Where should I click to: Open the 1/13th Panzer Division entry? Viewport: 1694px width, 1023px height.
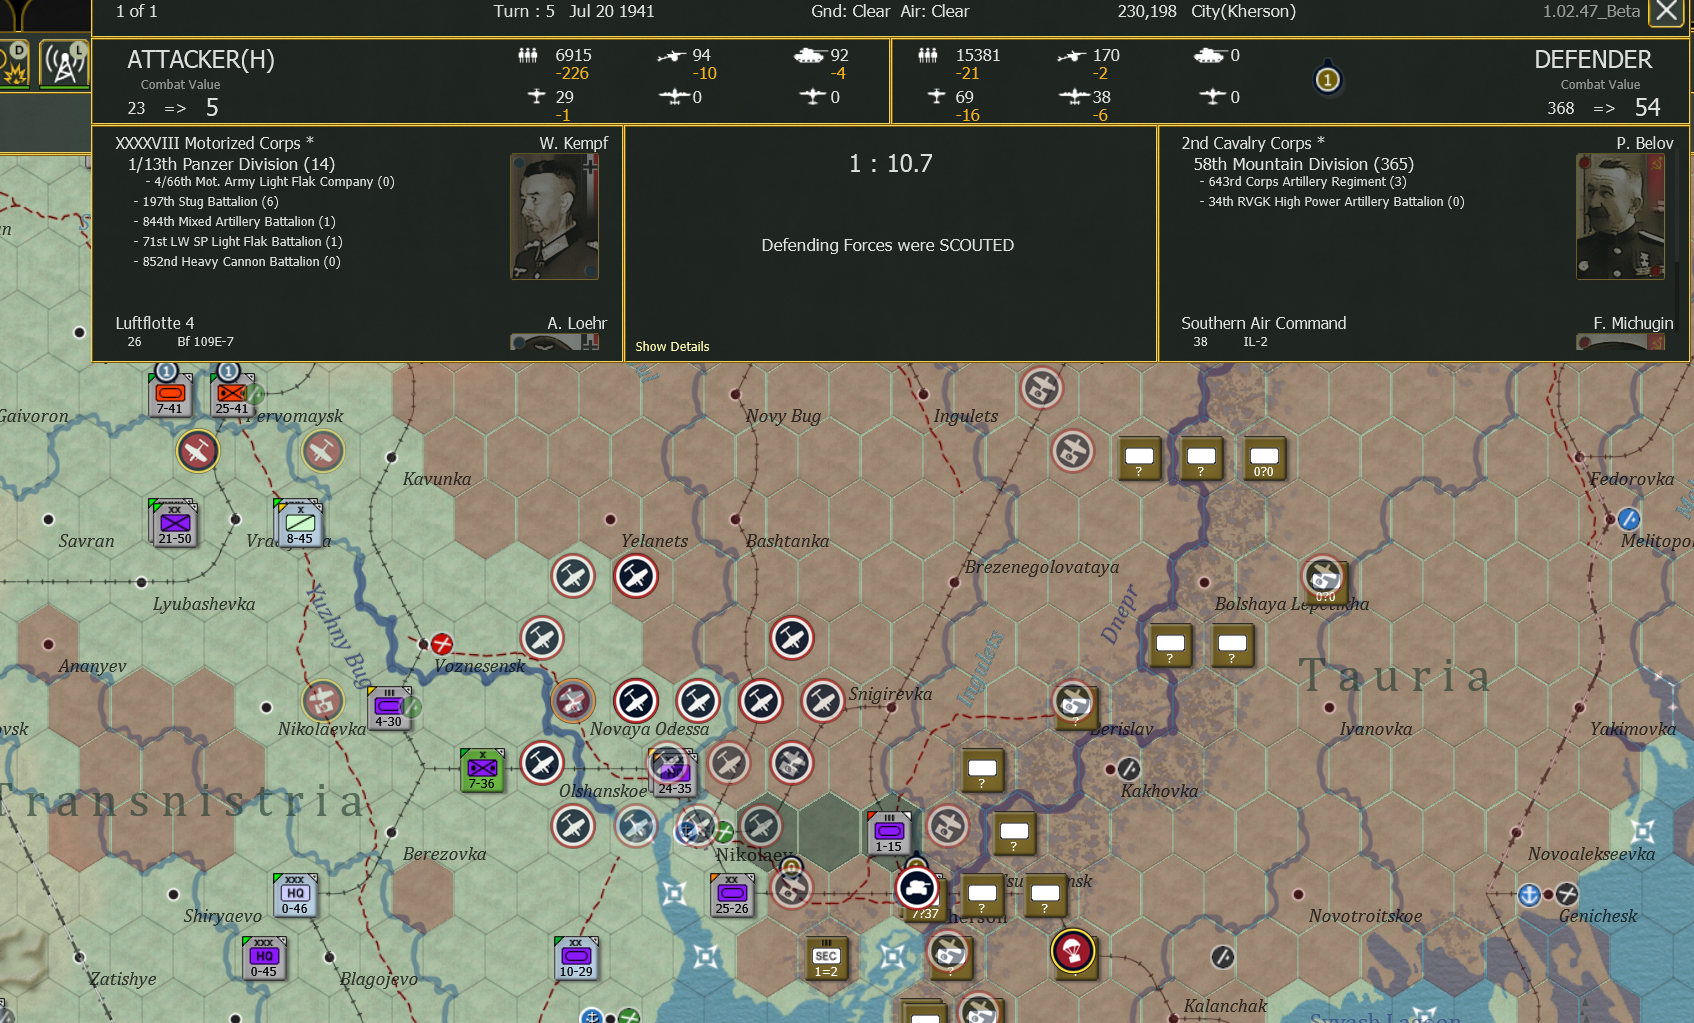pos(230,164)
